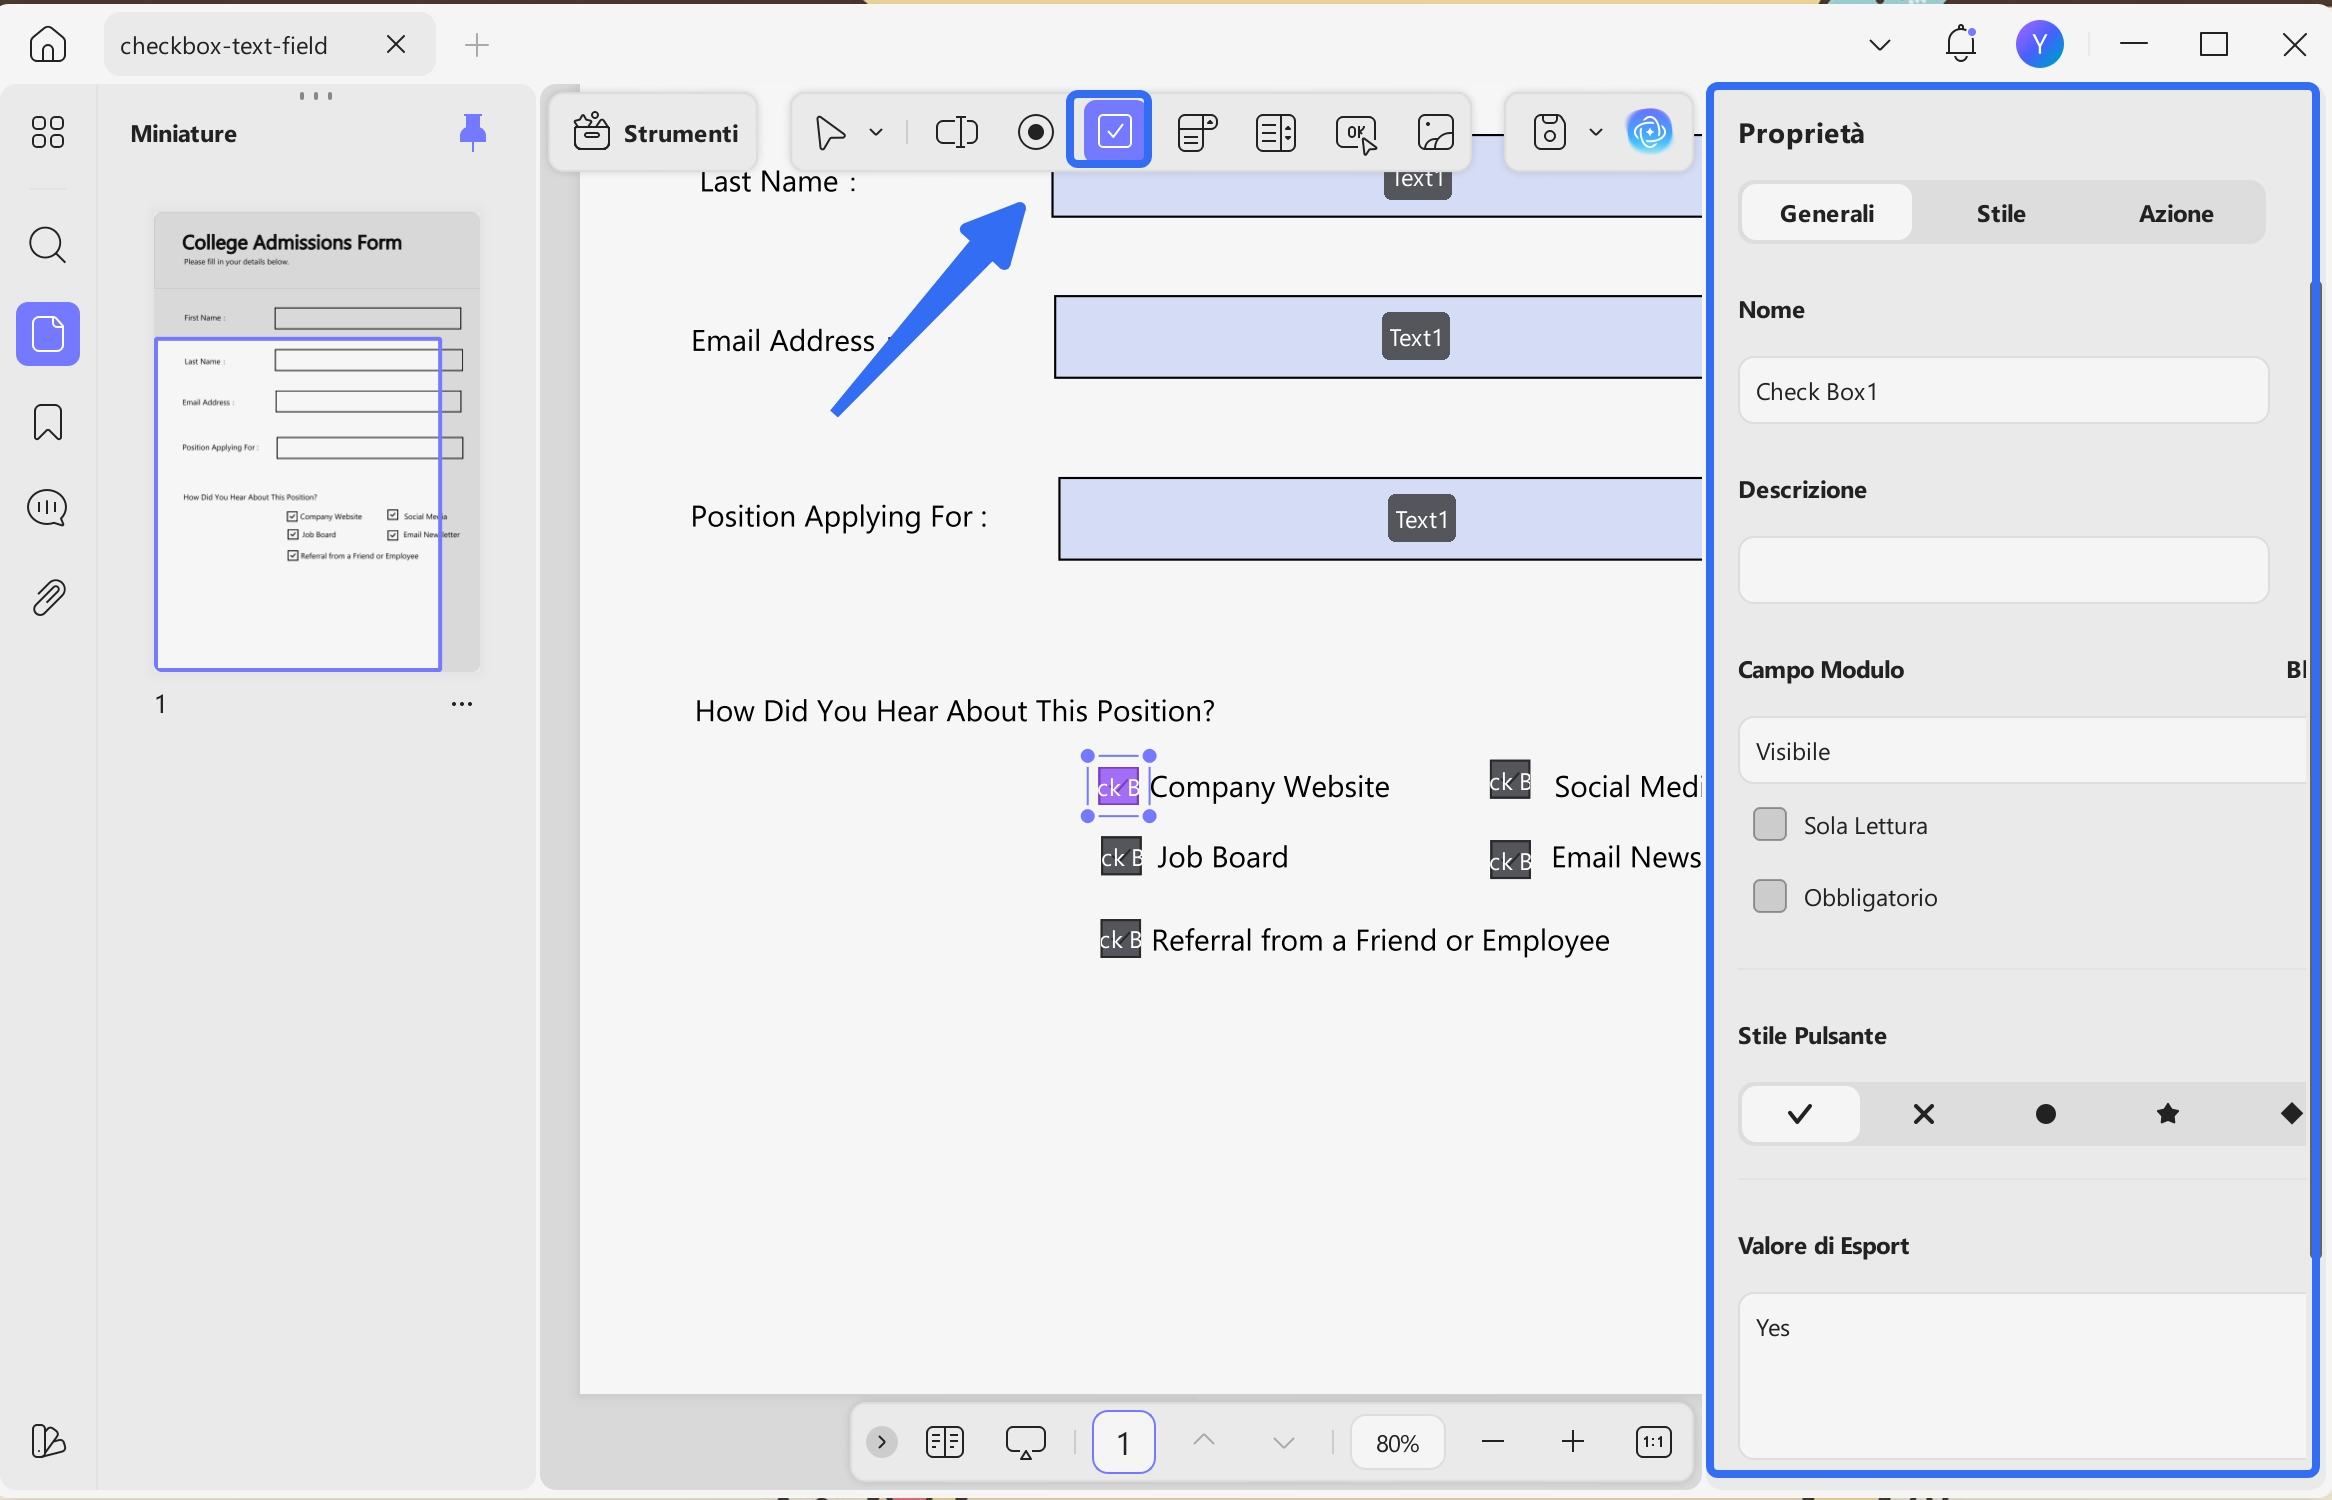Screen dimensions: 2332x1500
Task: Enable the Sola Lettura checkbox
Action: tap(1770, 825)
